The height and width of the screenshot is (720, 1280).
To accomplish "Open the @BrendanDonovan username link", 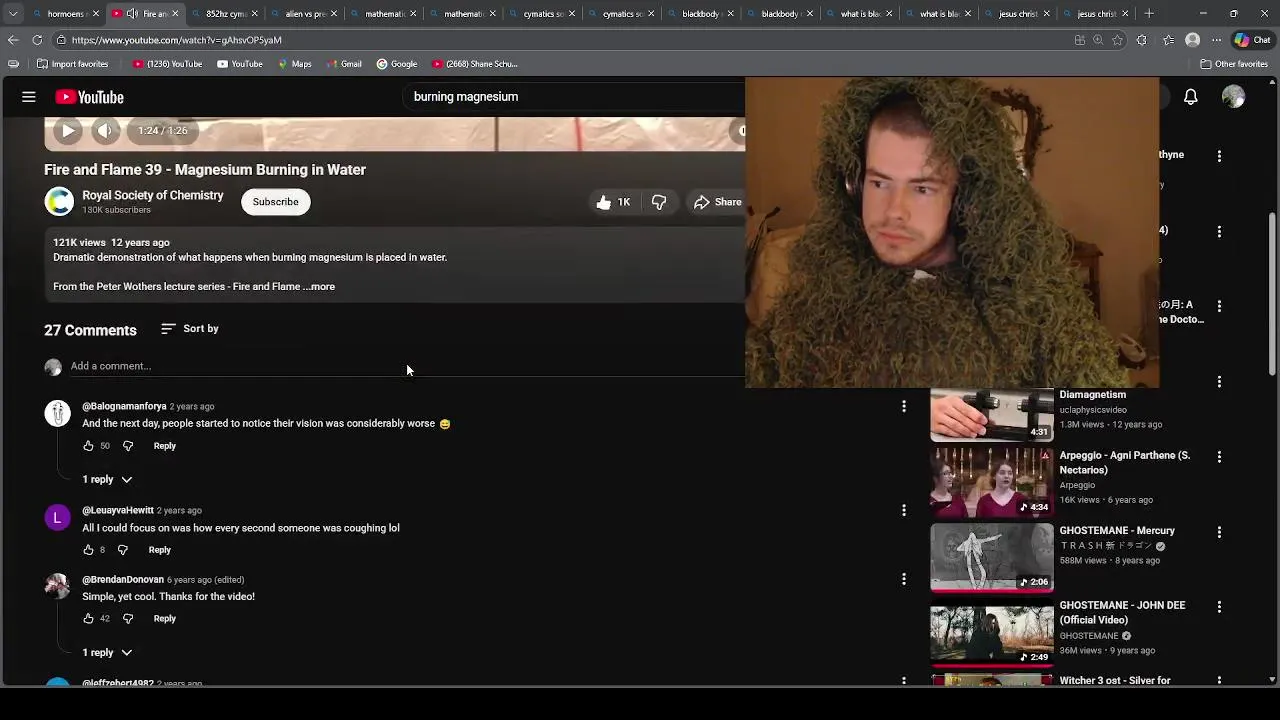I will click(x=123, y=579).
